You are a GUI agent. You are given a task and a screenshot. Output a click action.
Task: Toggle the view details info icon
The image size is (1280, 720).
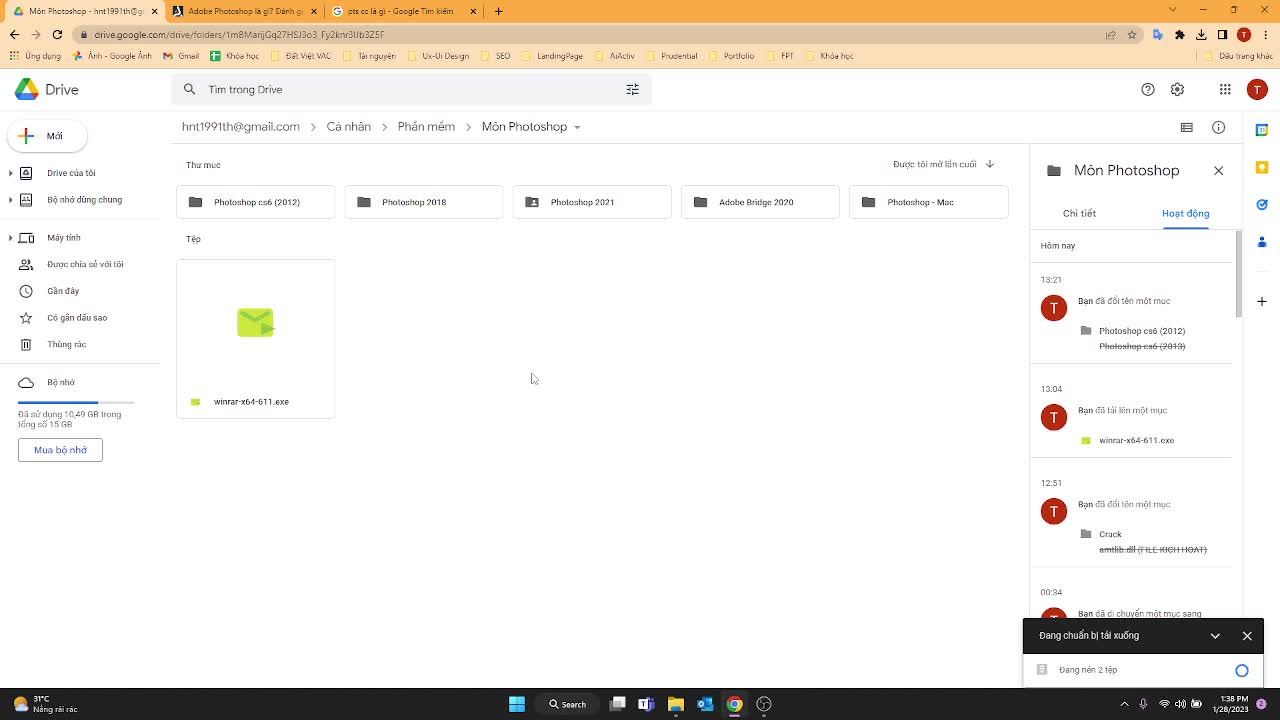(1218, 127)
